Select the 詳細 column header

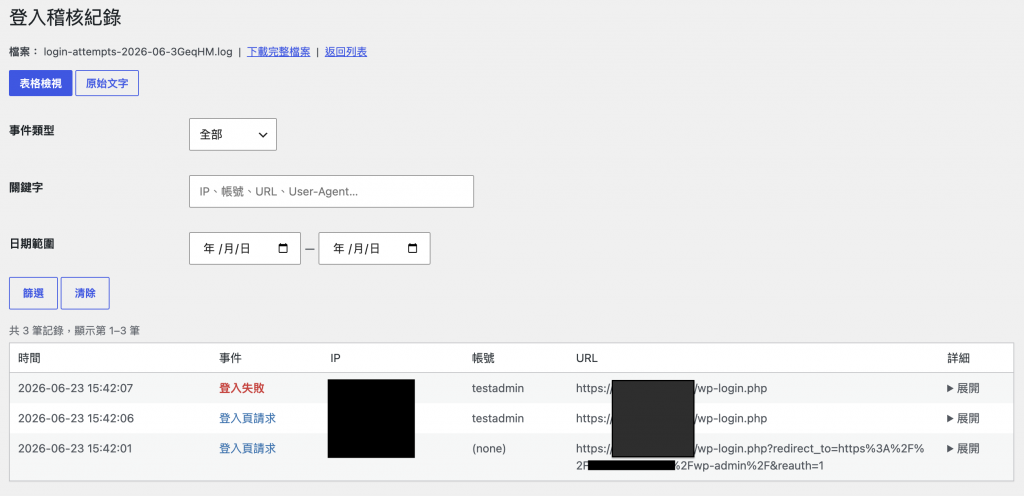pyautogui.click(x=958, y=358)
